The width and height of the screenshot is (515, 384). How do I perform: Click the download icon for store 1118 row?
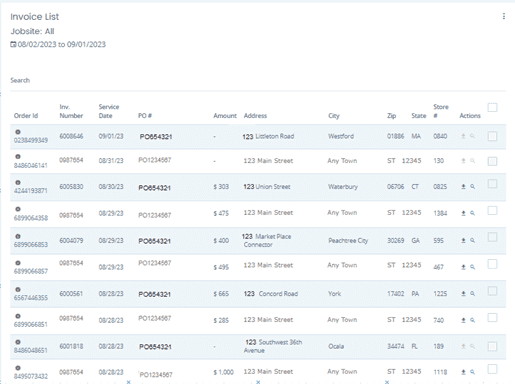pyautogui.click(x=463, y=372)
